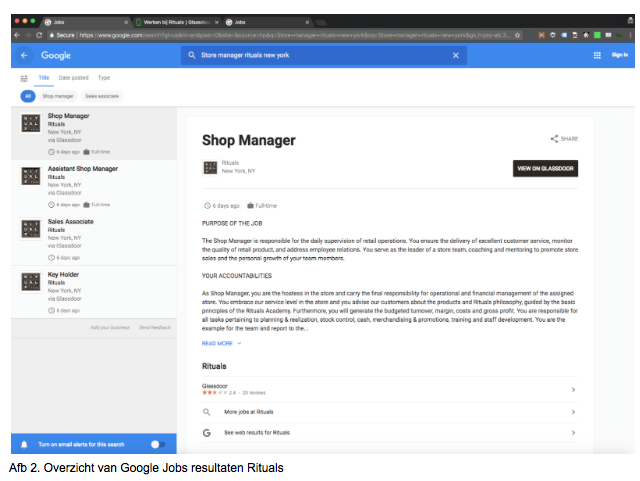Close the Werken bij Rituals tab
Screen dimensions: 640x481
coord(216,22)
